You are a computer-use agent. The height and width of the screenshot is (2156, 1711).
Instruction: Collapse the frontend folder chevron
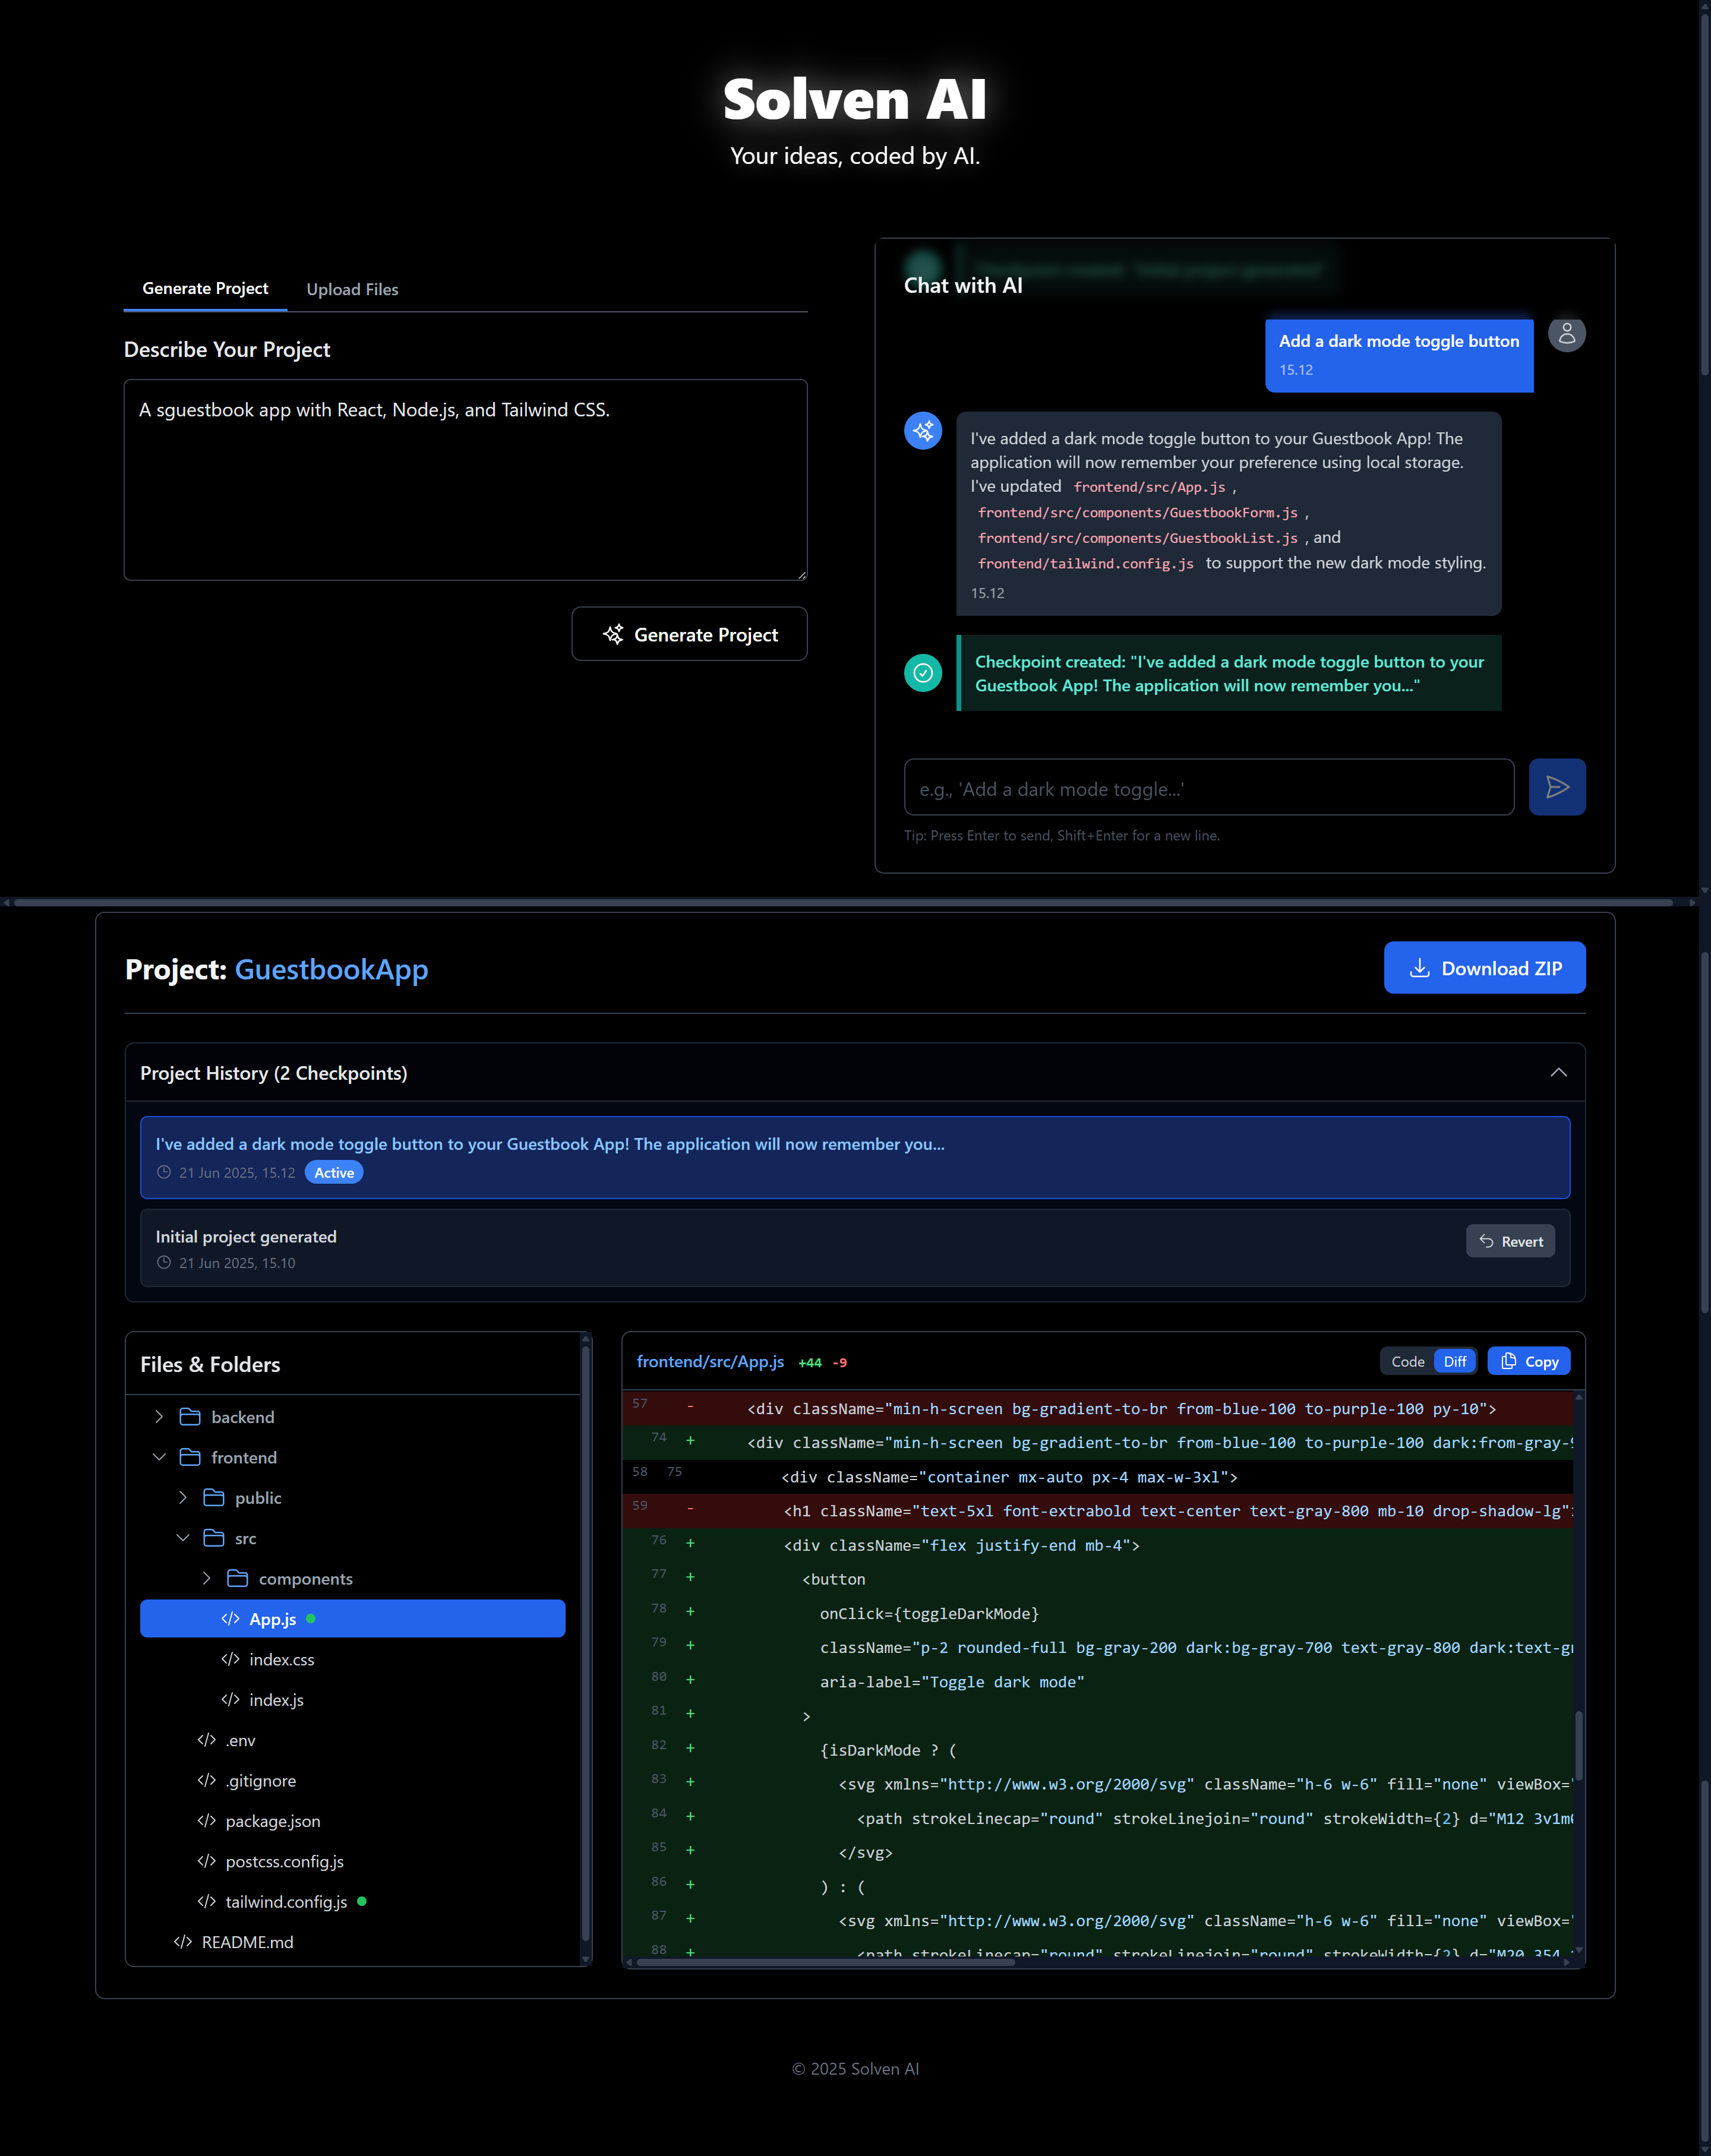(159, 1457)
